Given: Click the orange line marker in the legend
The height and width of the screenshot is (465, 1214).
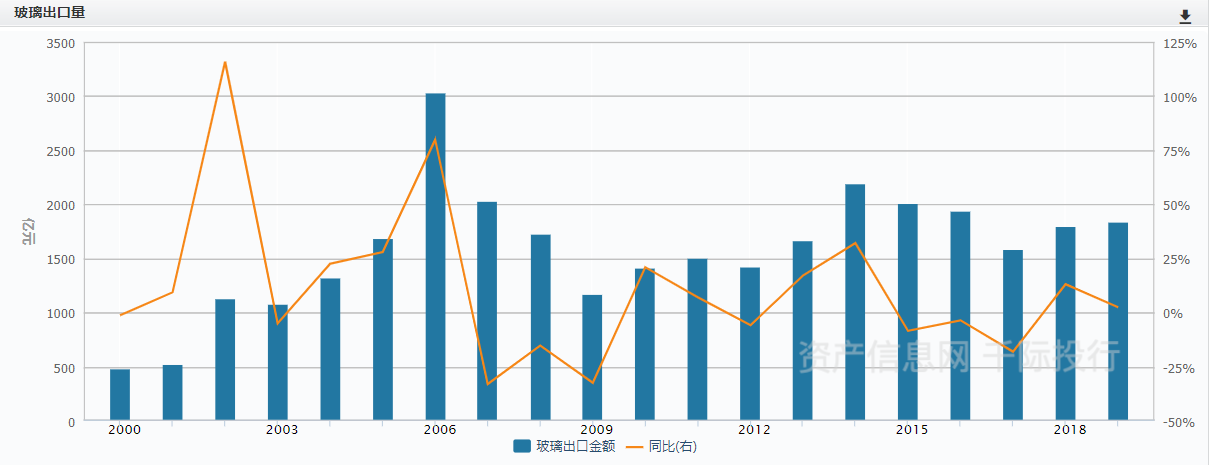Looking at the screenshot, I should pyautogui.click(x=634, y=446).
